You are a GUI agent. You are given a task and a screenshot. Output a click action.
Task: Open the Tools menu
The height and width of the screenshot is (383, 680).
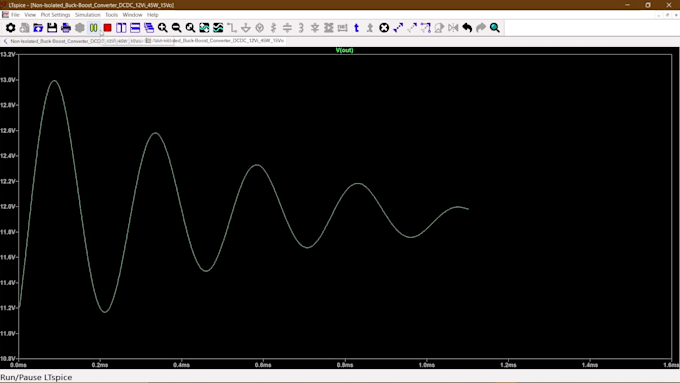(x=111, y=15)
